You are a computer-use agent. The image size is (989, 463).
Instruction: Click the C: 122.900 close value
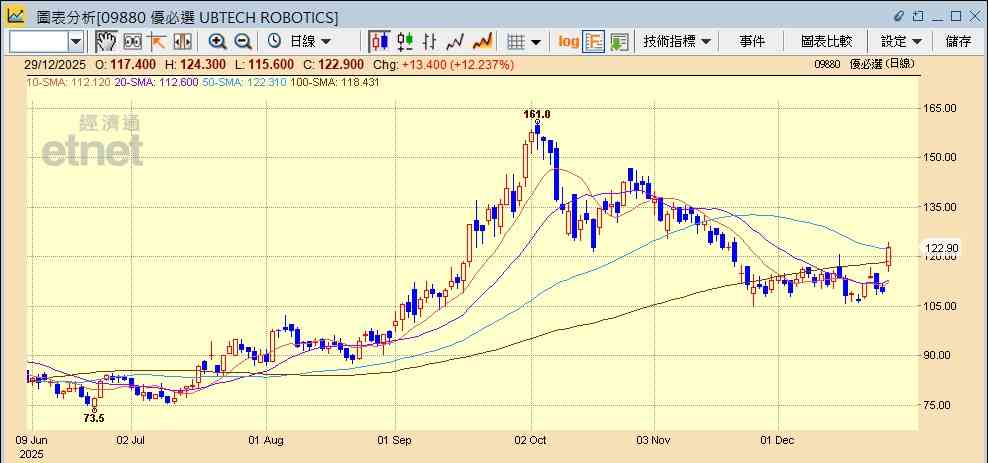[334, 64]
